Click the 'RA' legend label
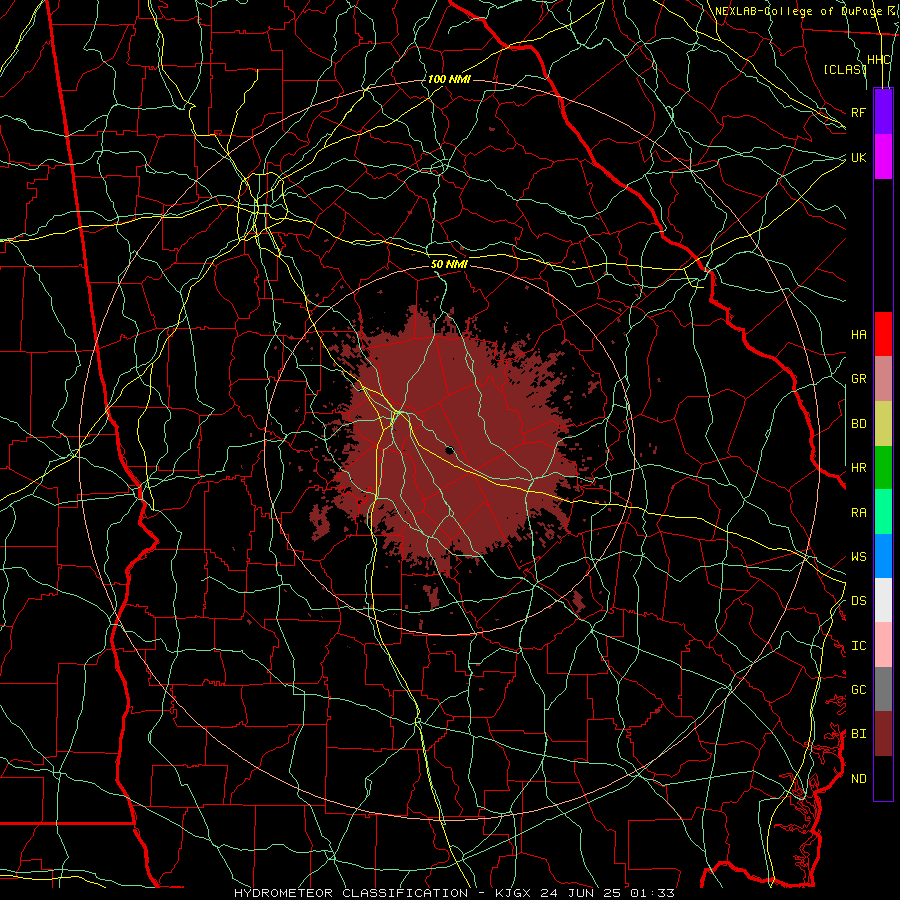This screenshot has width=900, height=900. (859, 513)
